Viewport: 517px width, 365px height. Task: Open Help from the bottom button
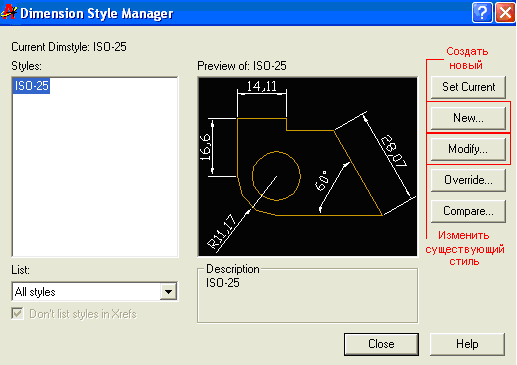[467, 344]
